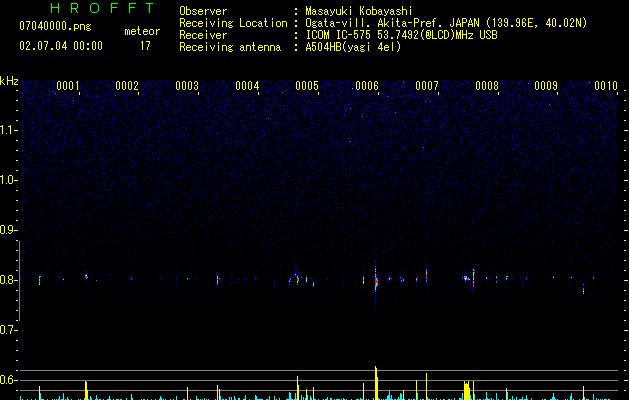Click time marker 0010

(x=606, y=86)
